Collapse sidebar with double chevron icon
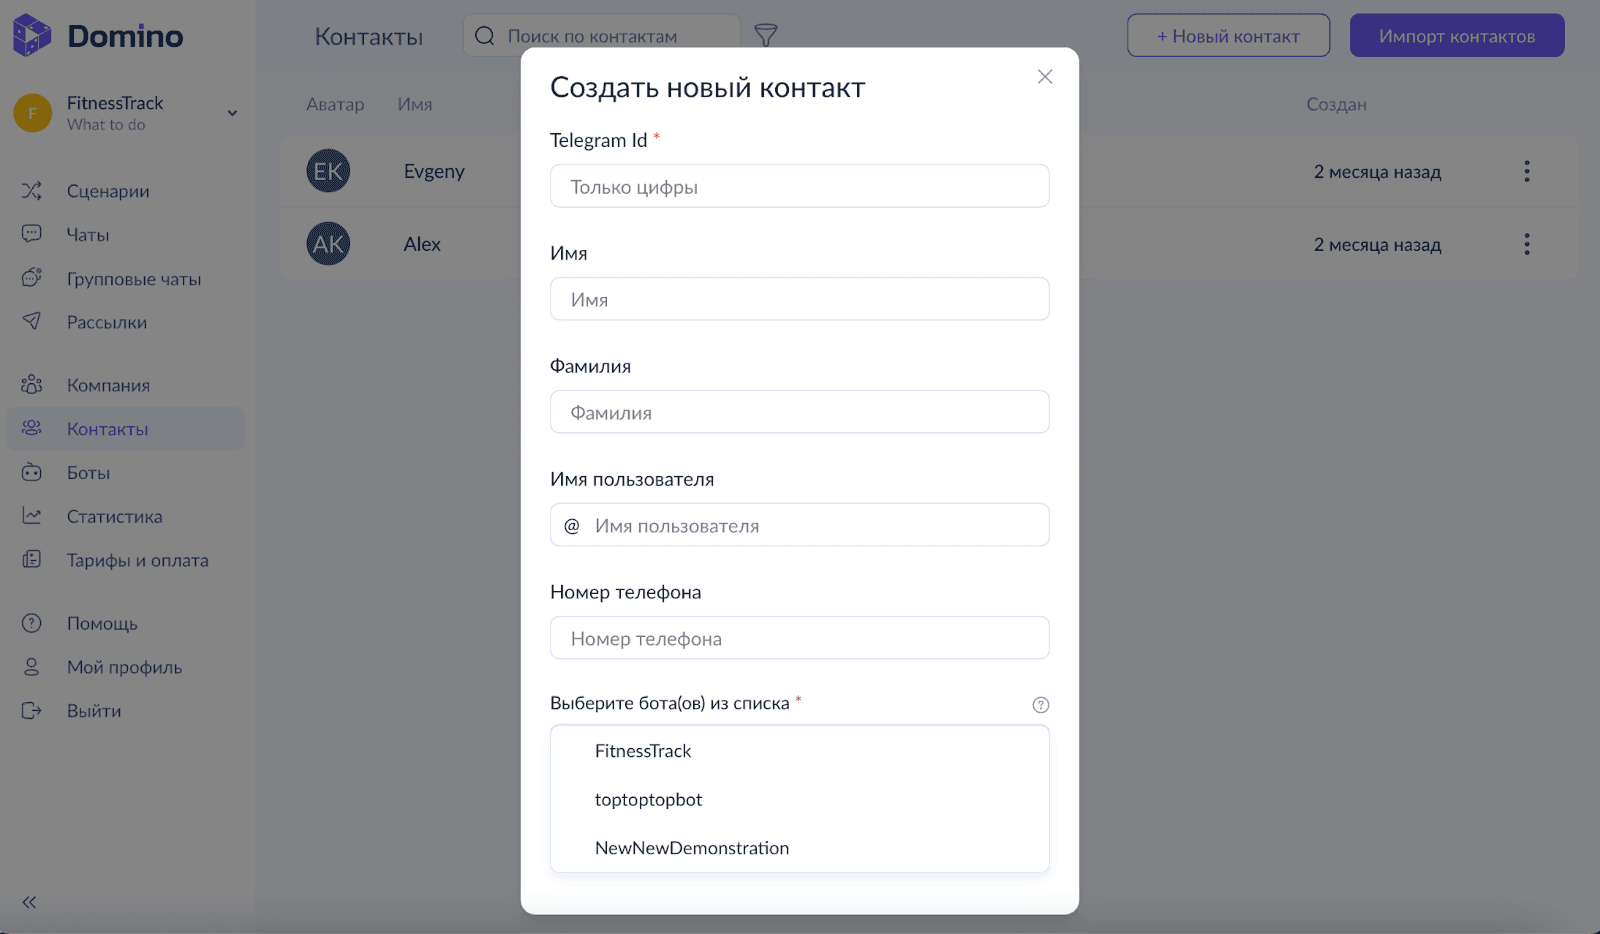1600x934 pixels. tap(29, 902)
